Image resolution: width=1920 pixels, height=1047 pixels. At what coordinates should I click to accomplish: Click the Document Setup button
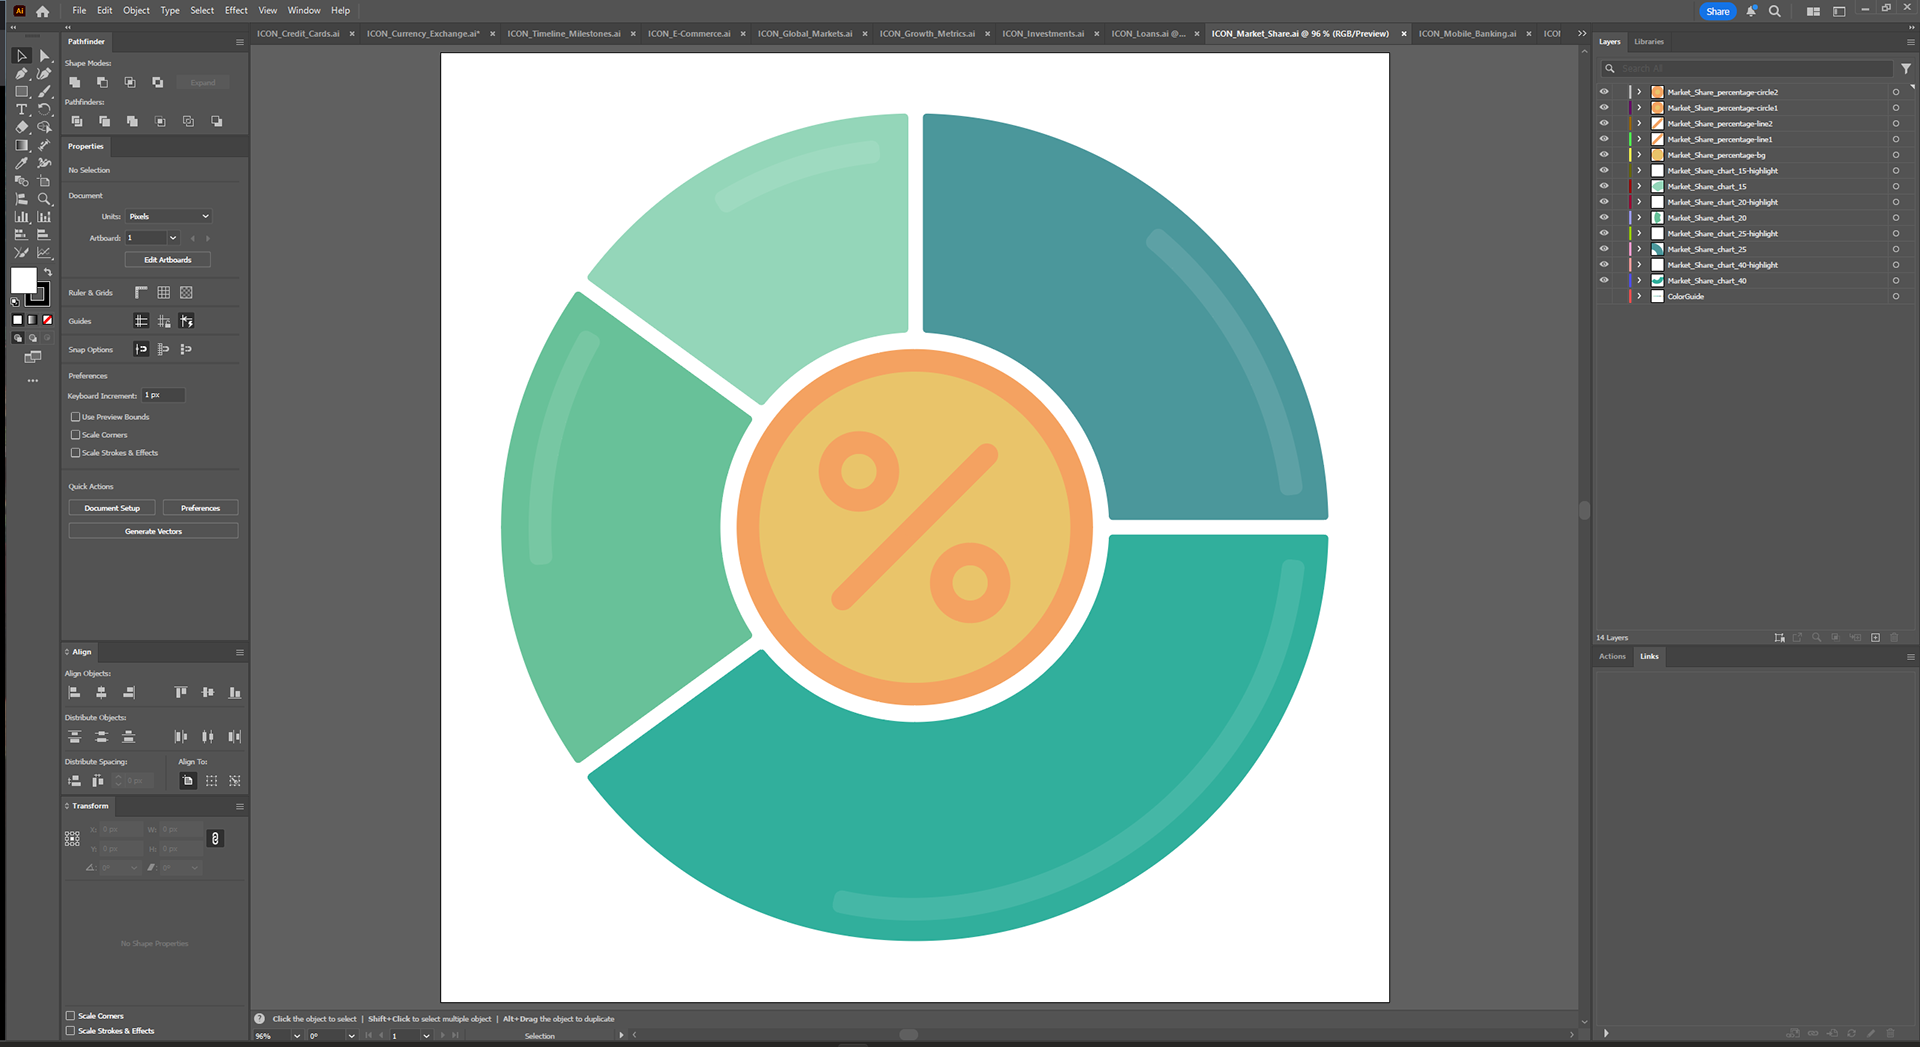coord(112,508)
